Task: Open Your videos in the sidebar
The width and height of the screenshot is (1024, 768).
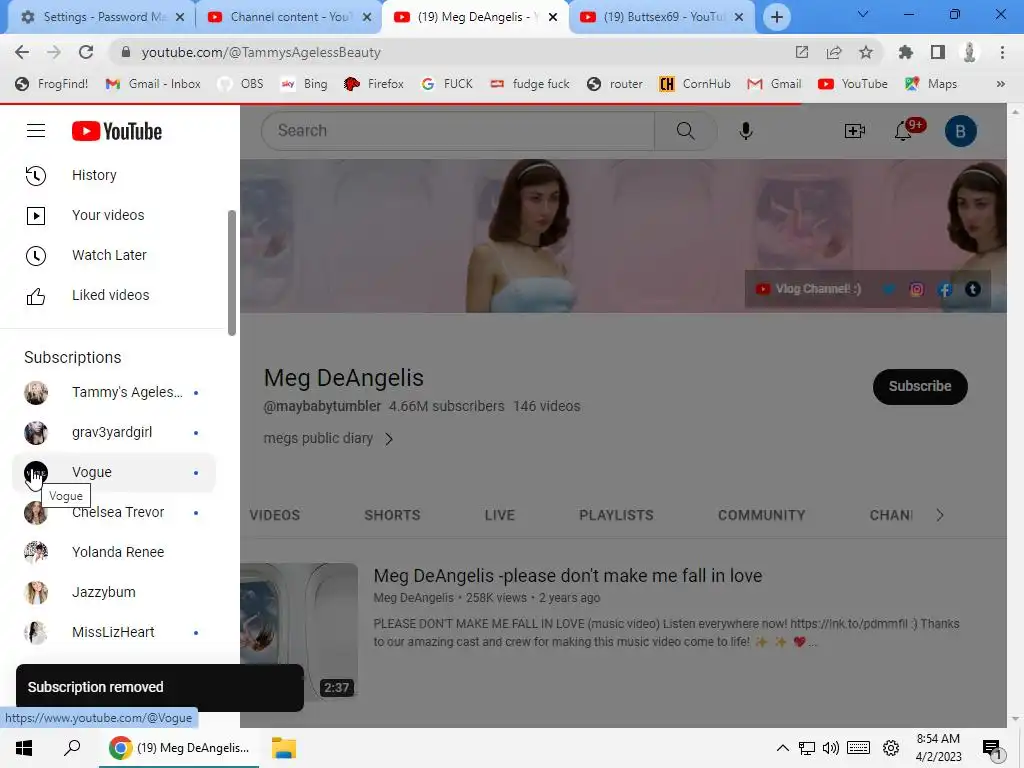Action: coord(114,215)
